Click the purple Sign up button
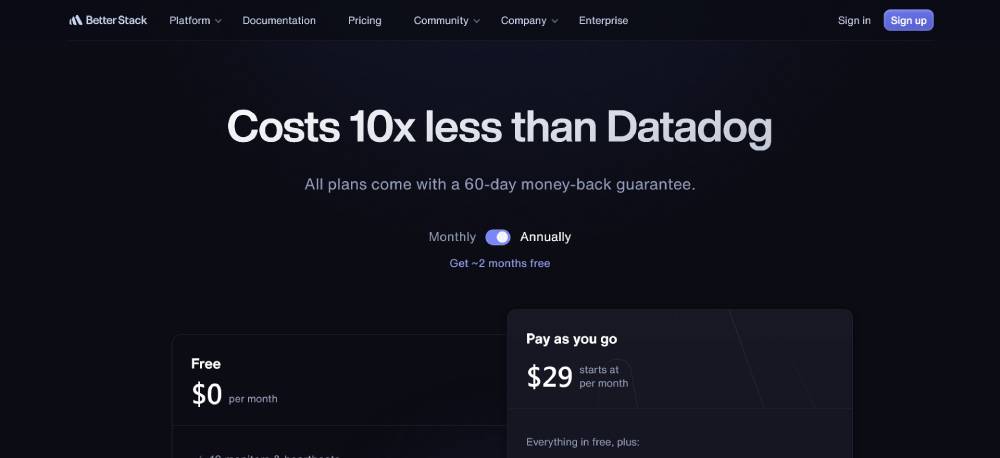Viewport: 1000px width, 458px height. pyautogui.click(x=908, y=20)
